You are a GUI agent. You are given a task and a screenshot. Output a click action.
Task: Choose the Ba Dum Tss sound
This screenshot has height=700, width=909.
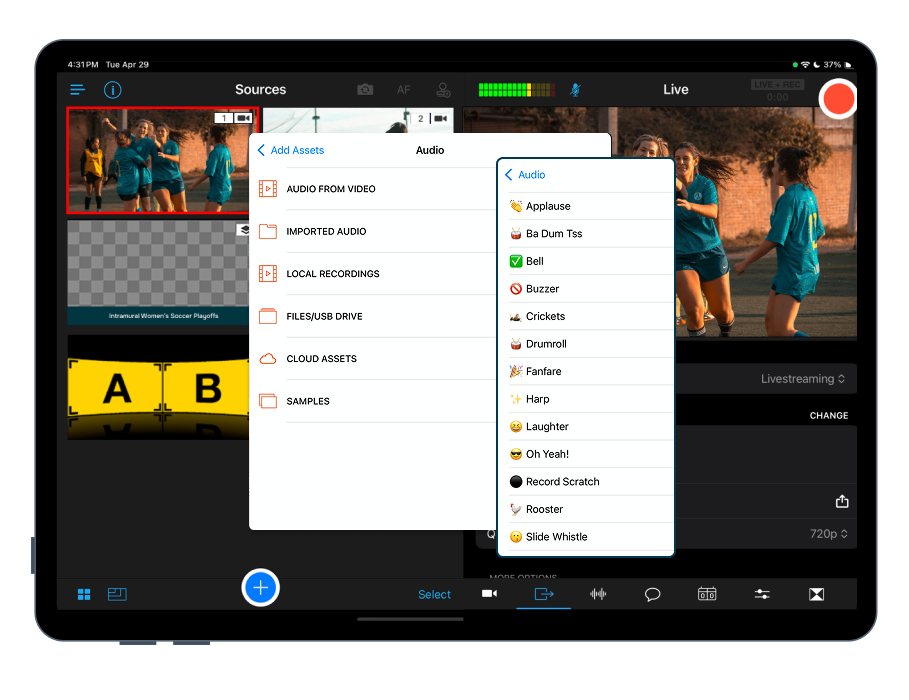[587, 234]
